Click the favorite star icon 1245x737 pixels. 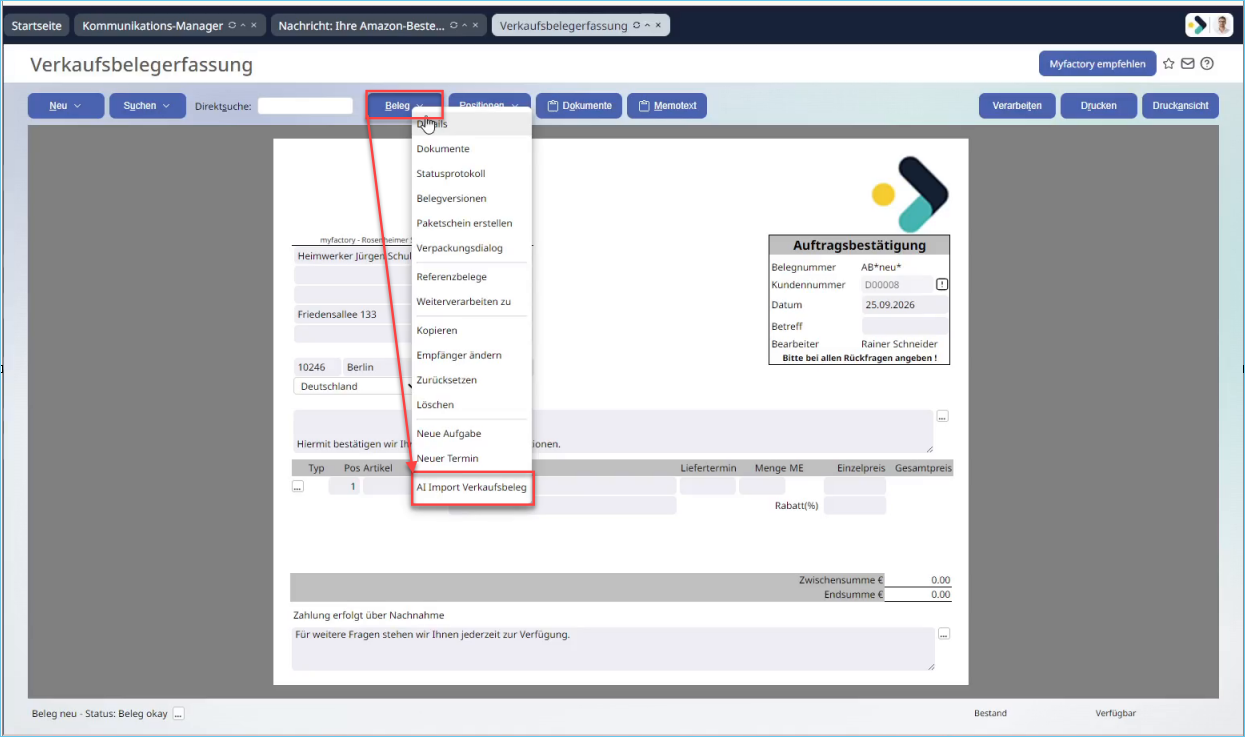click(1169, 64)
